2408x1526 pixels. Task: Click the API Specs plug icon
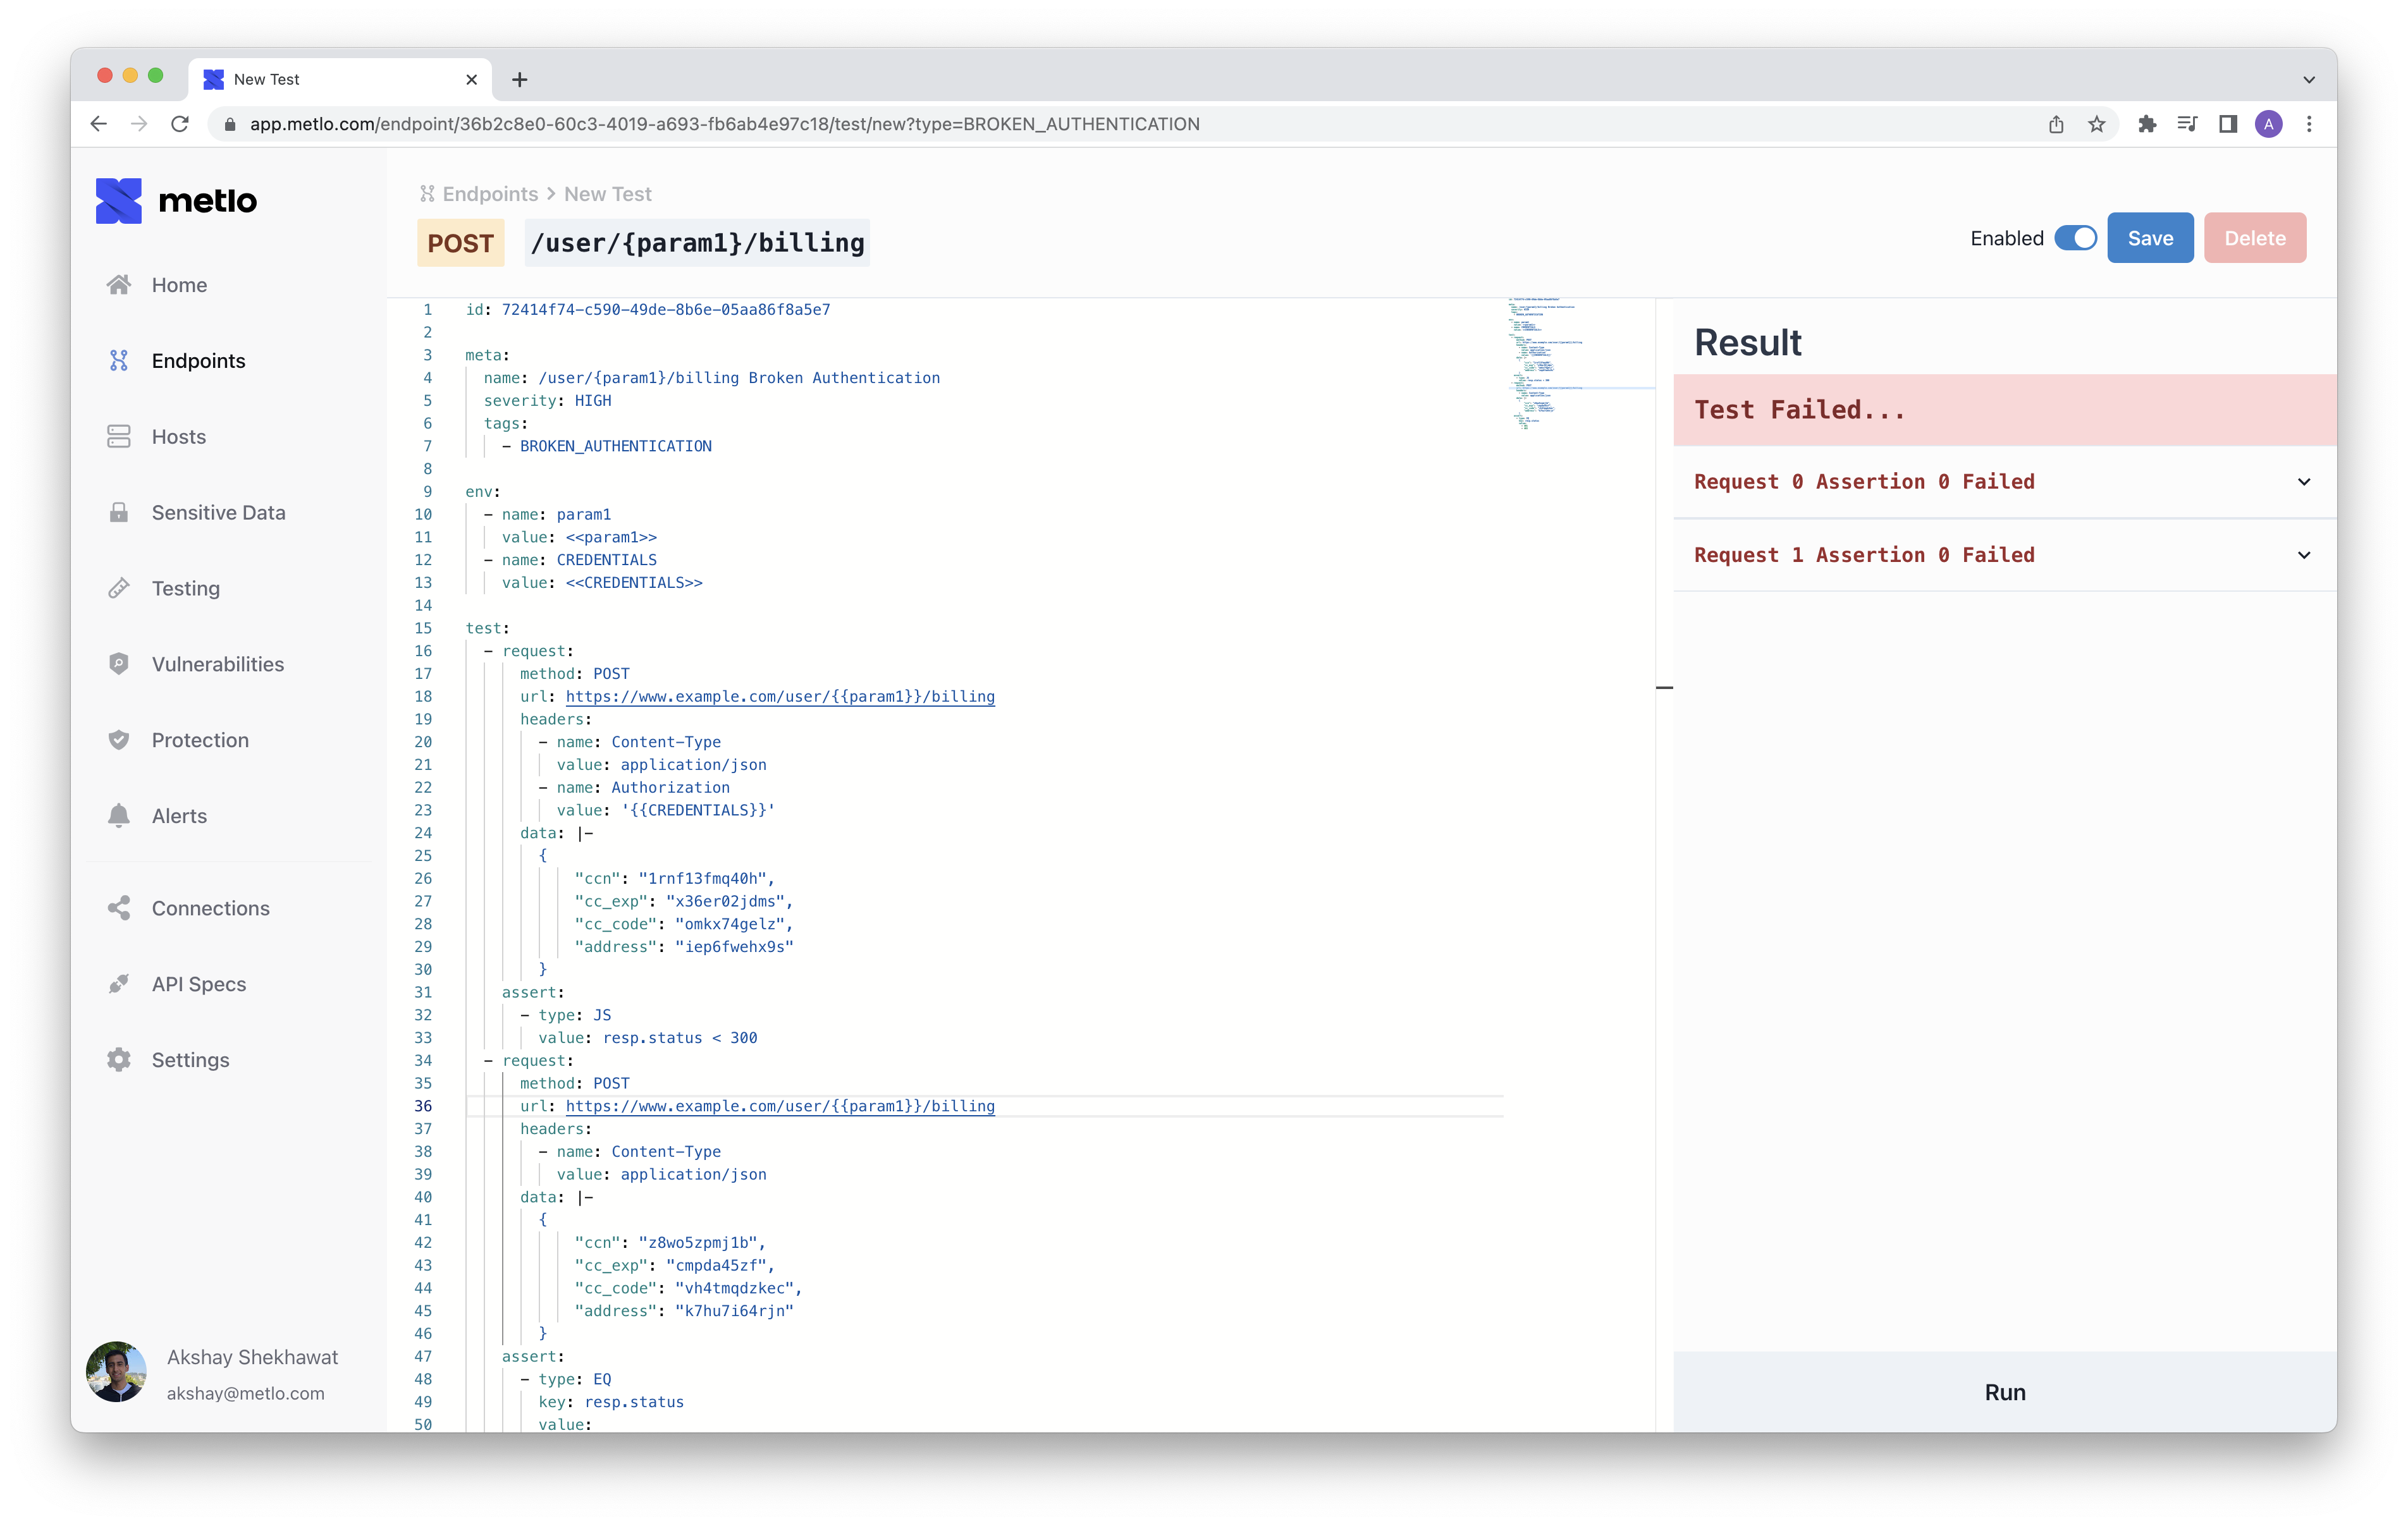119,984
